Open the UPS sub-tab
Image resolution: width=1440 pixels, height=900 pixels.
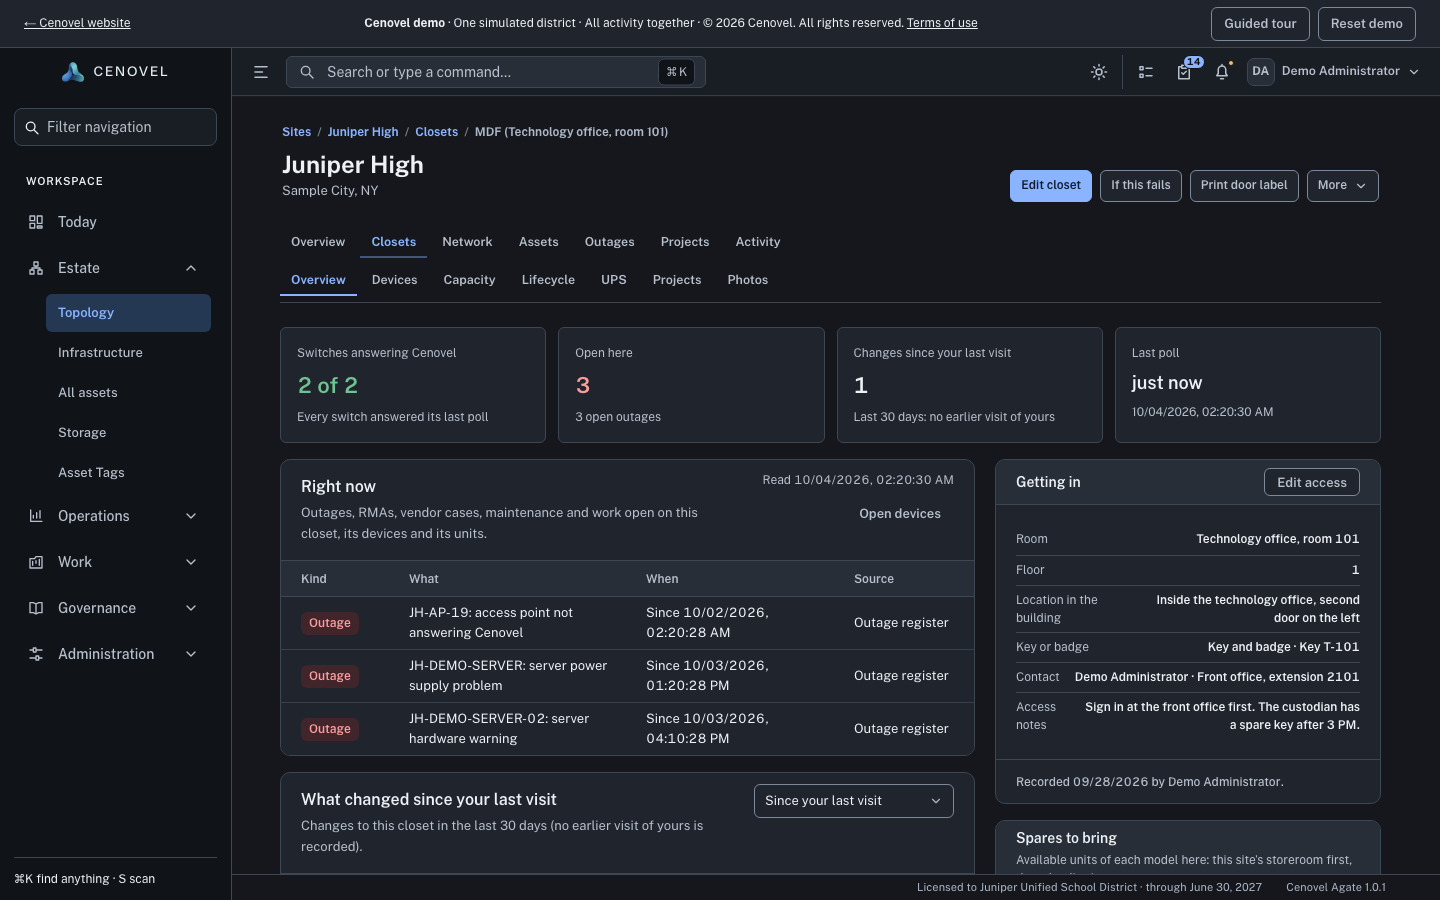(614, 280)
